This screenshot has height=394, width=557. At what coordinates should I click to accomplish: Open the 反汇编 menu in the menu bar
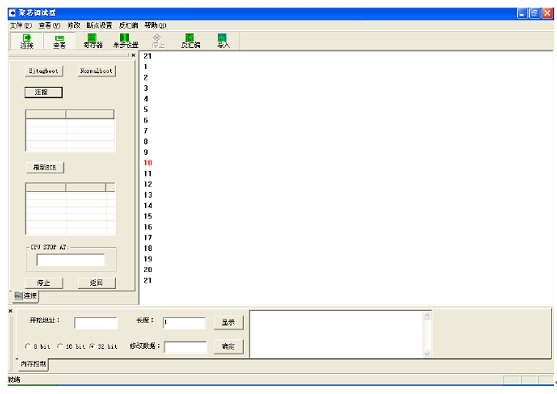pyautogui.click(x=128, y=25)
